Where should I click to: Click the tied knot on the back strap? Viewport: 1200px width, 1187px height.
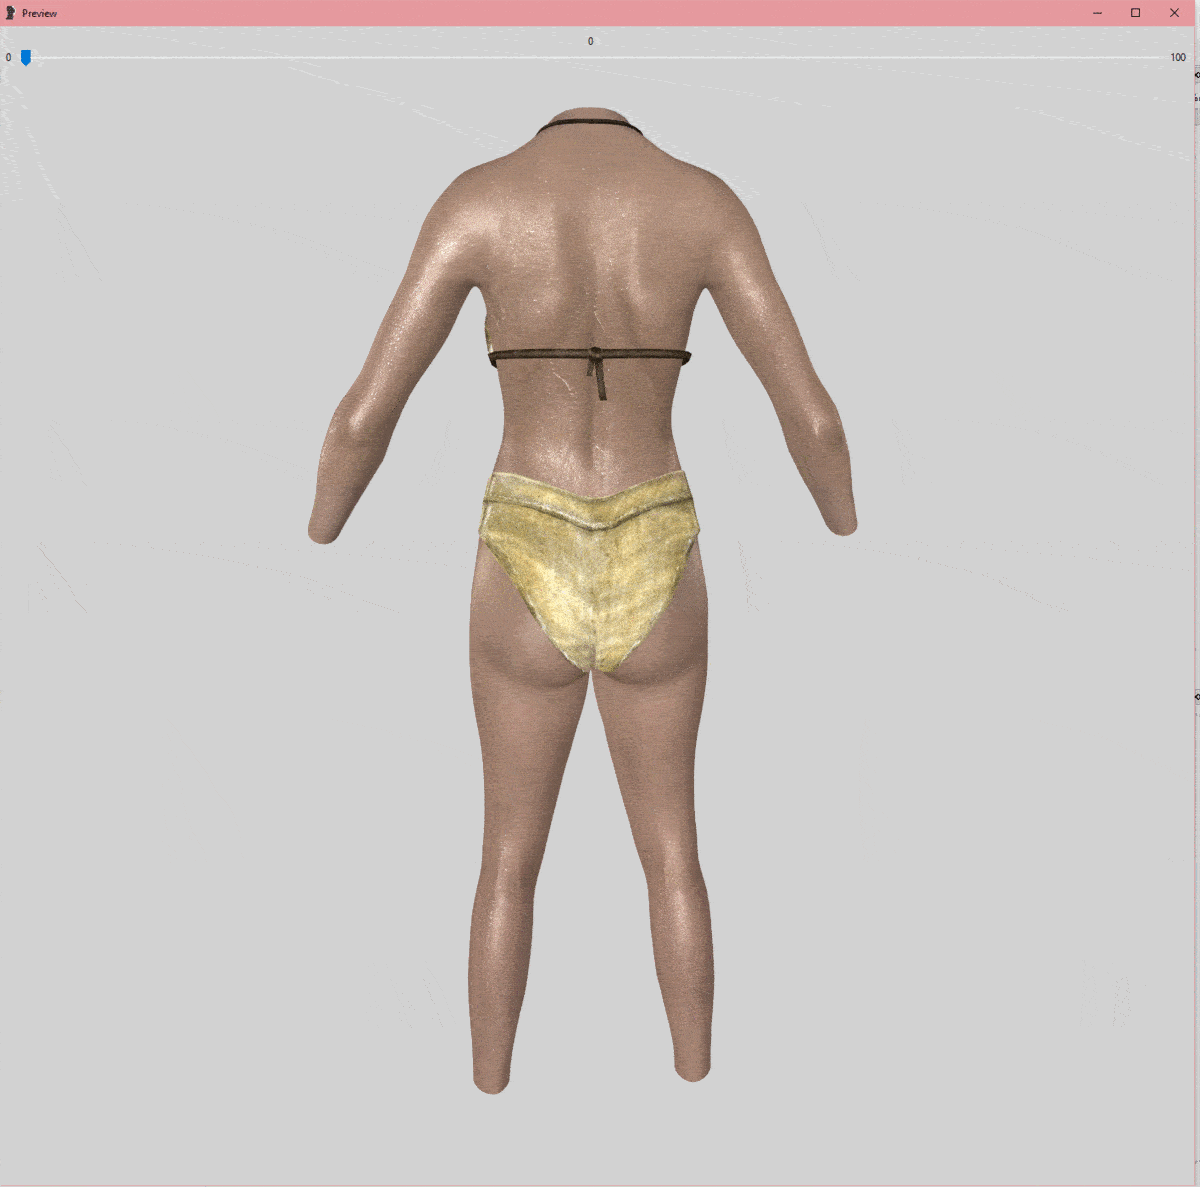[x=596, y=358]
